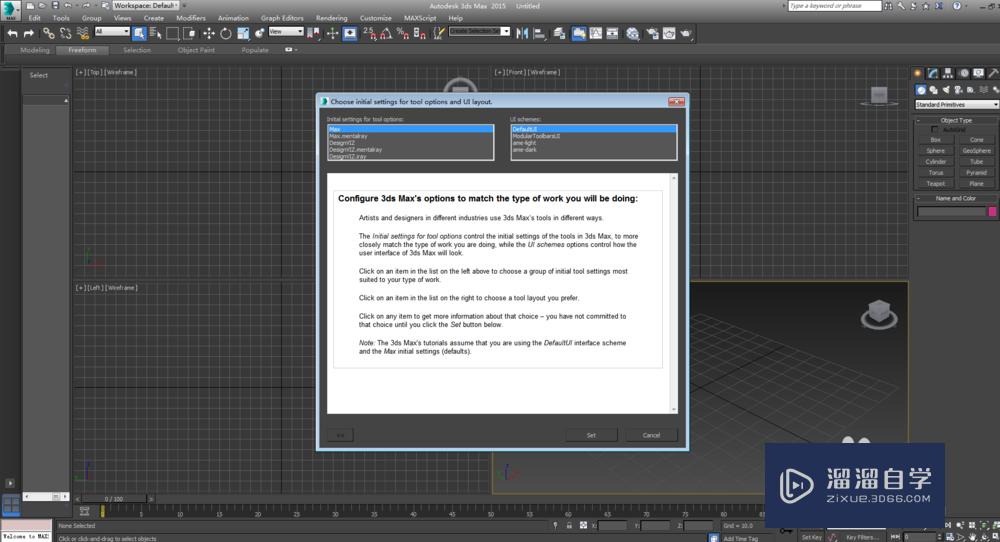Open the Select by Name dialog
This screenshot has height=542, width=1000.
click(155, 33)
